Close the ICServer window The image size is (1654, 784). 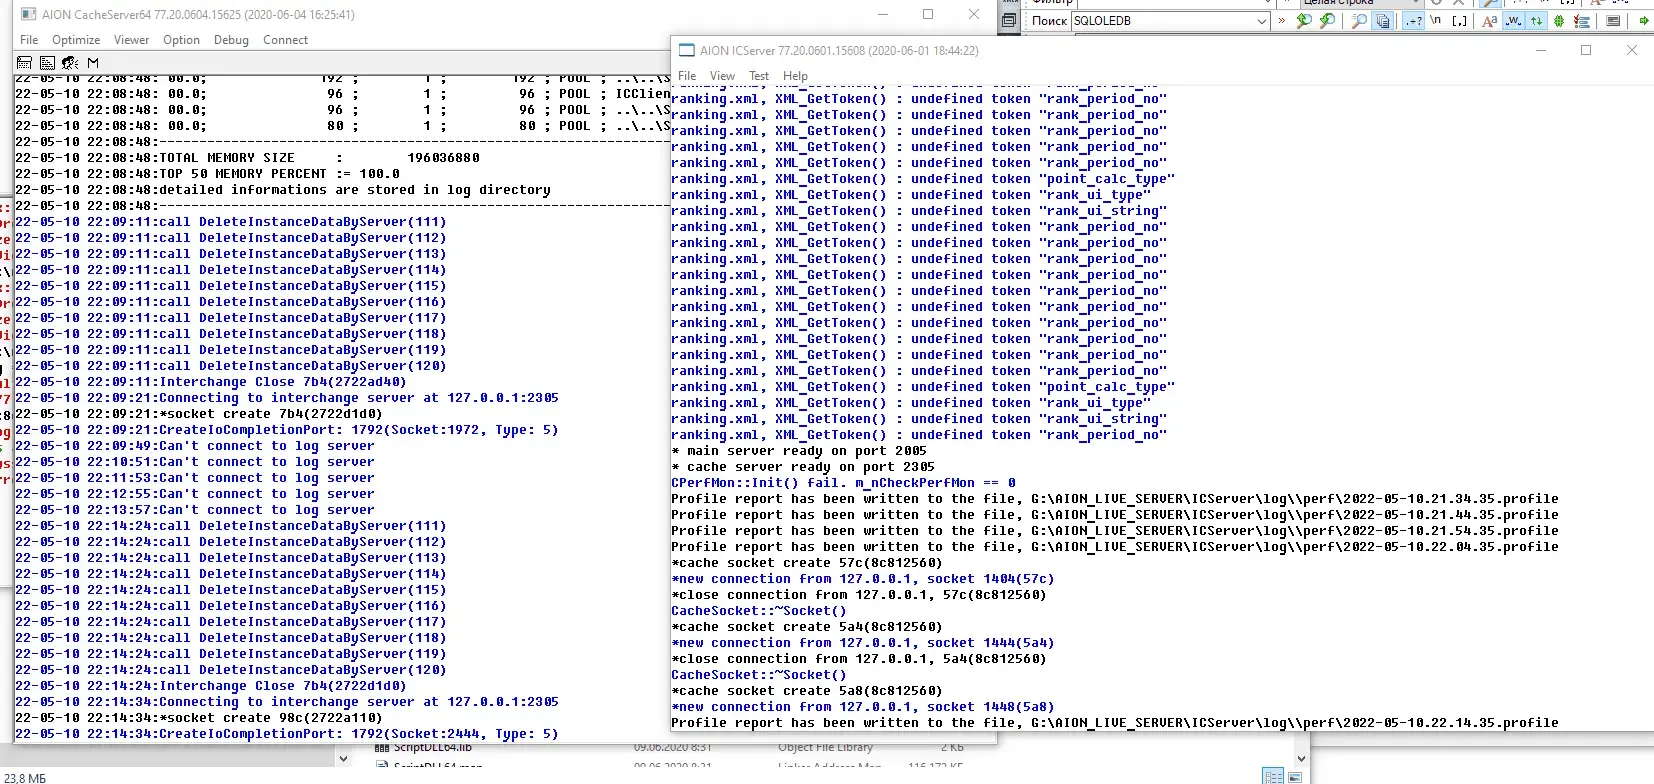pos(1632,50)
